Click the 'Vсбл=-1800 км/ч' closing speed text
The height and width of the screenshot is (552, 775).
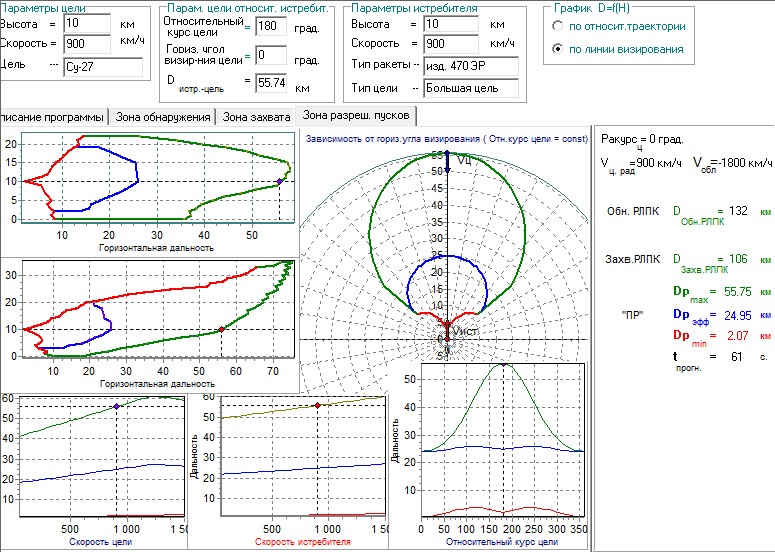(x=732, y=164)
